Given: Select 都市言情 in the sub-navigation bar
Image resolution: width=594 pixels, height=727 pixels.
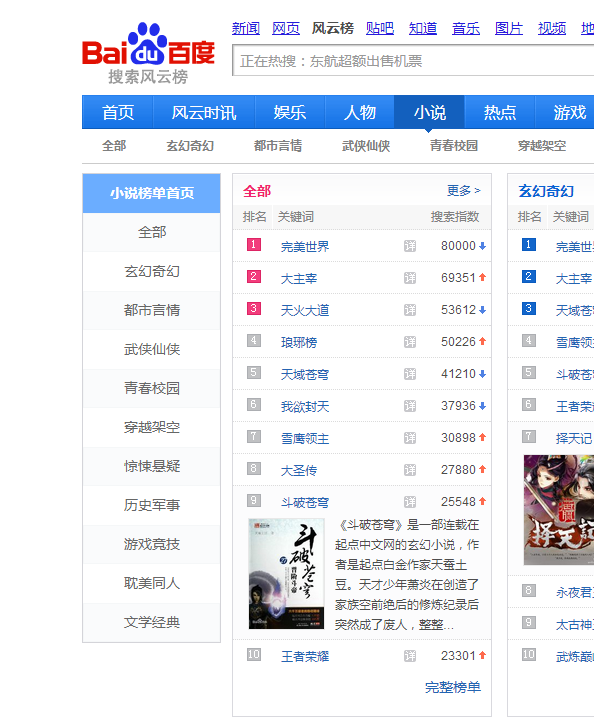Looking at the screenshot, I should click(278, 146).
